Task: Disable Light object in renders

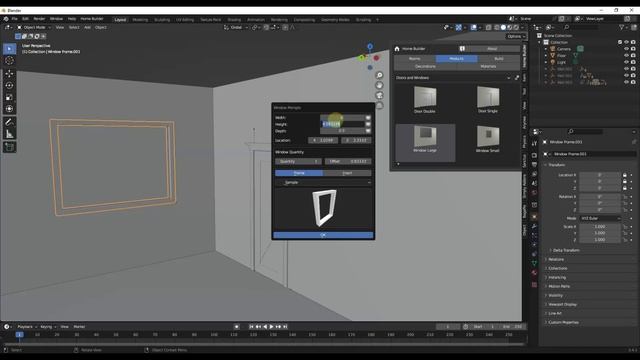Action: pyautogui.click(x=633, y=62)
